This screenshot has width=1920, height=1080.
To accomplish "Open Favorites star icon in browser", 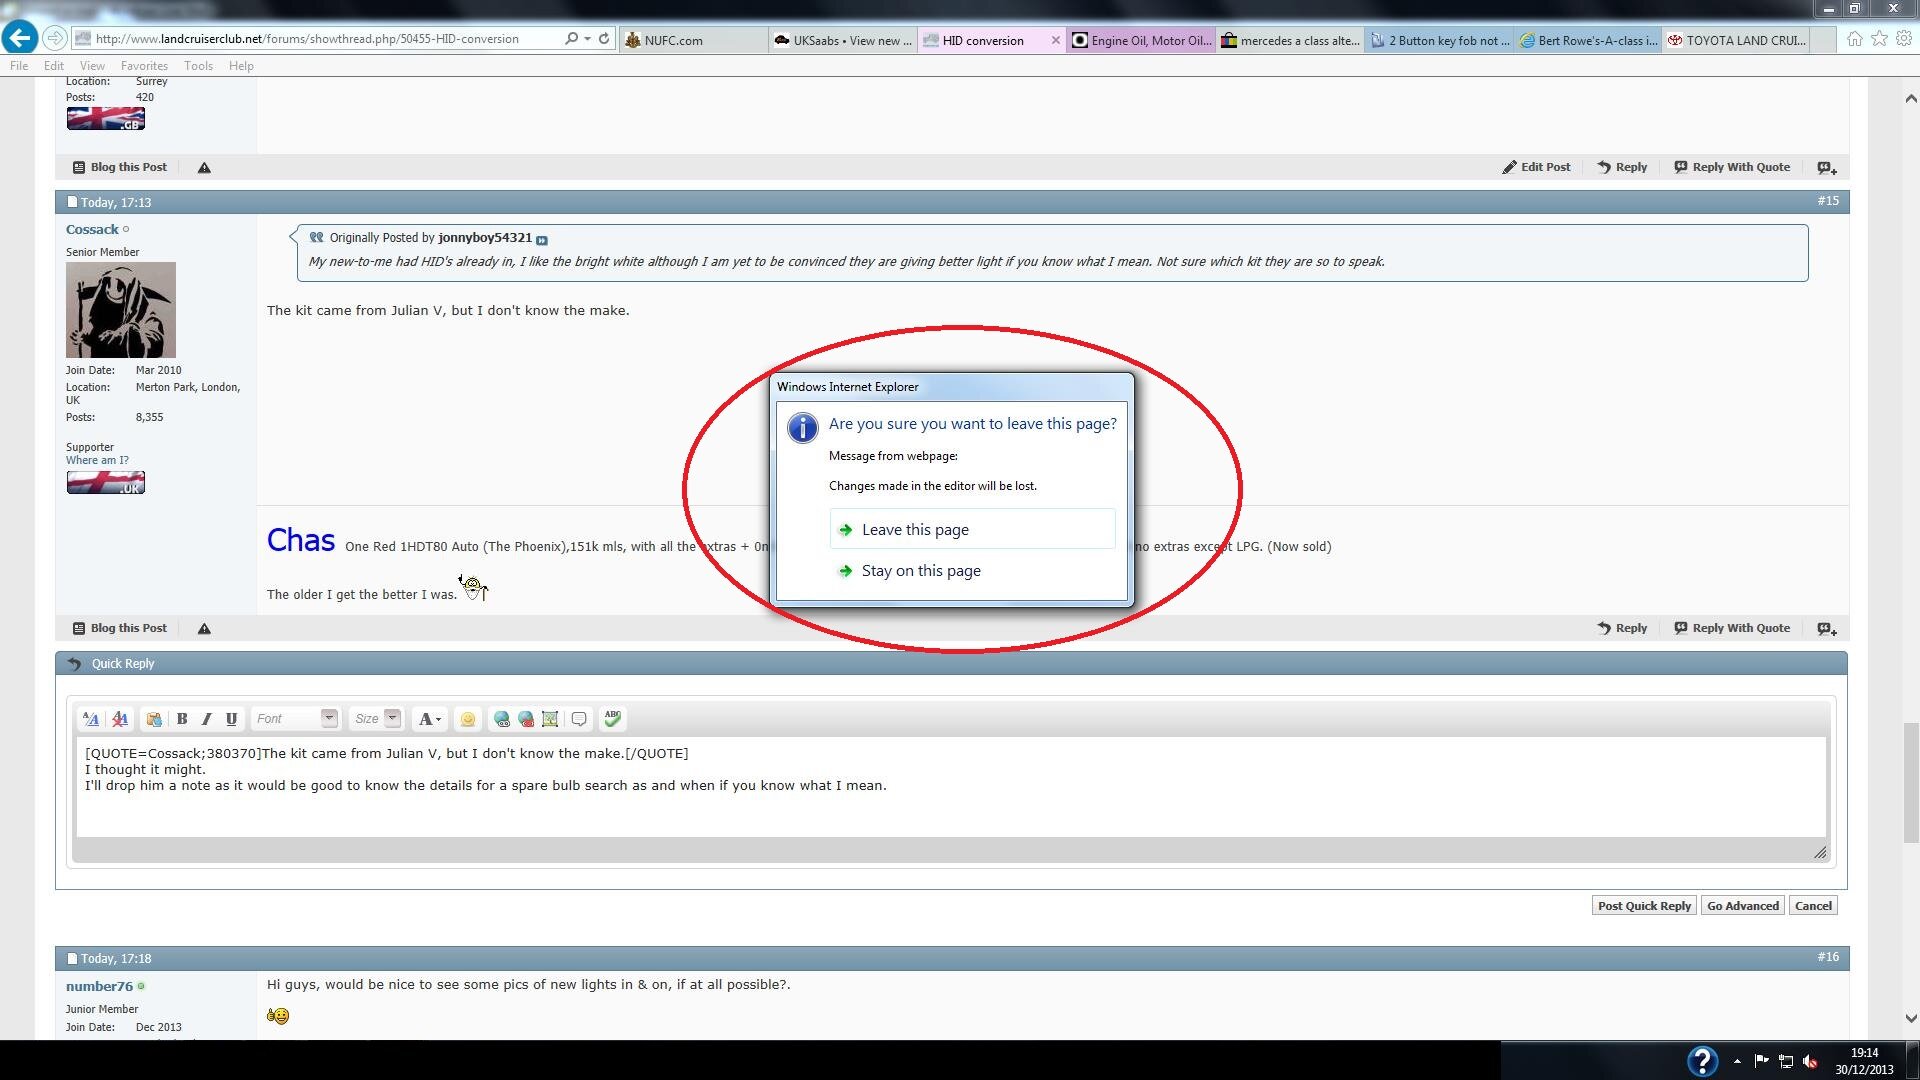I will (1879, 39).
